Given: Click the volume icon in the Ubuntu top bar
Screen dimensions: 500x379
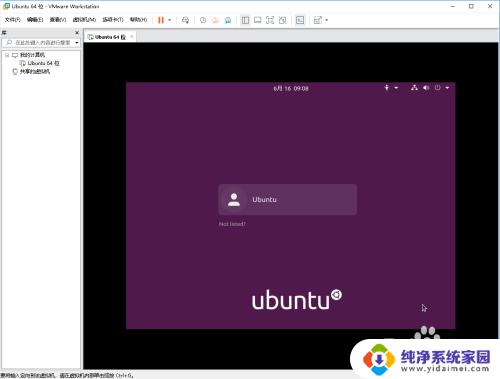Looking at the screenshot, I should coord(426,88).
